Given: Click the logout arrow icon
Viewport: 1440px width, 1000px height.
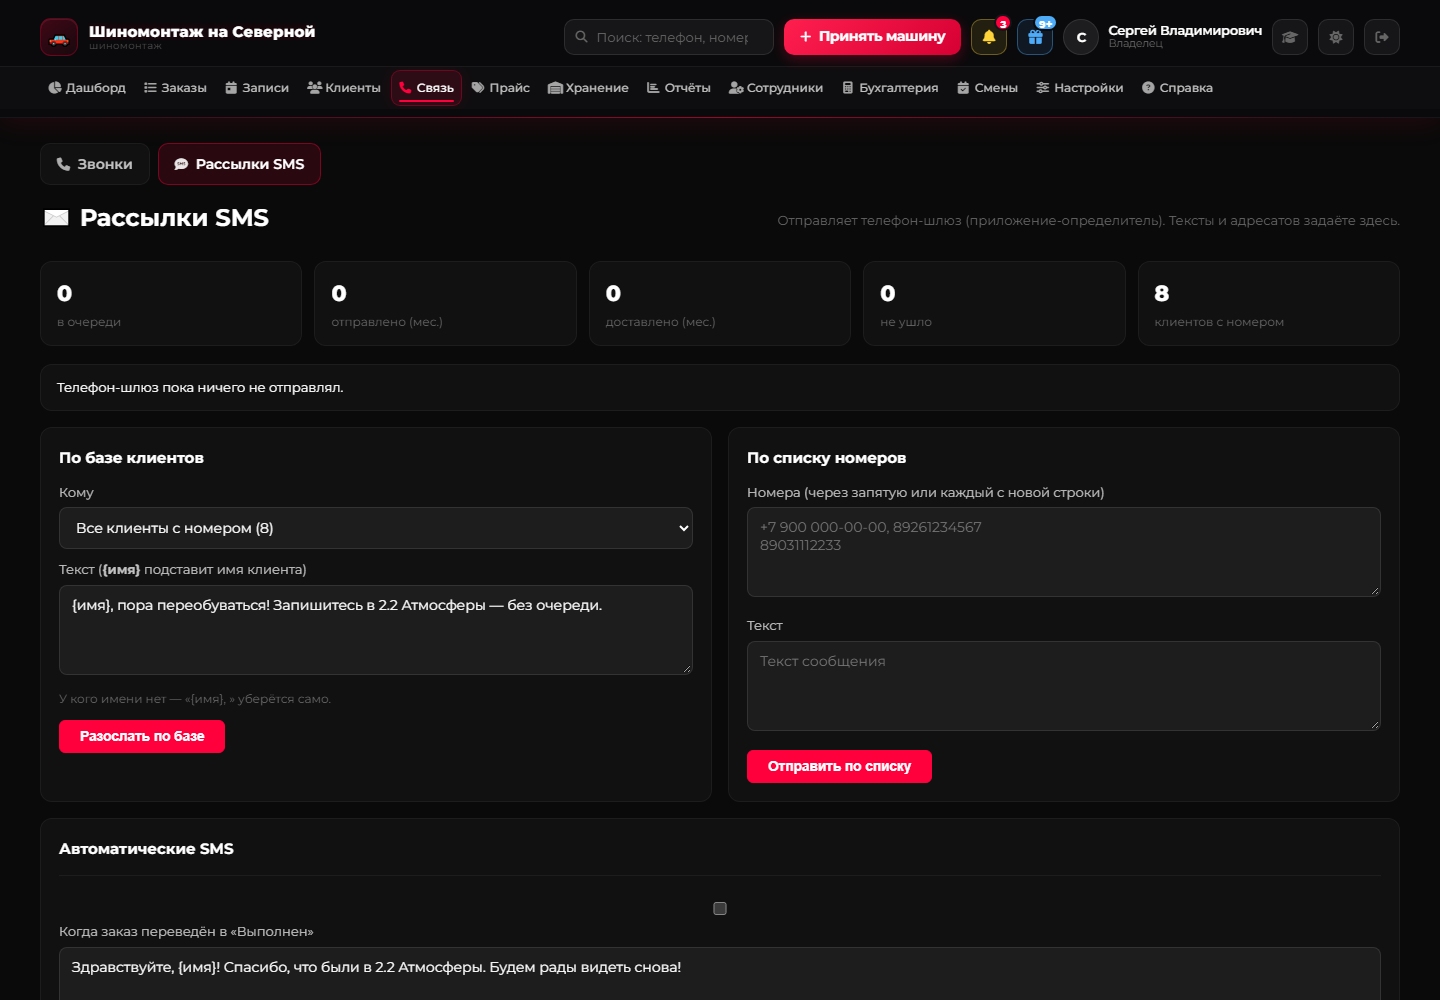Looking at the screenshot, I should pos(1382,37).
